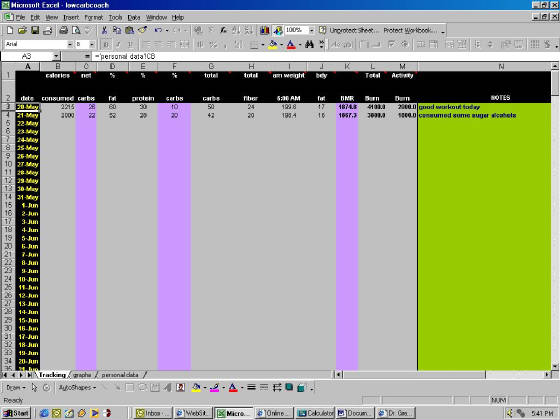The width and height of the screenshot is (560, 420).
Task: Apply Line Color in Drawing toolbar
Action: coord(214,388)
